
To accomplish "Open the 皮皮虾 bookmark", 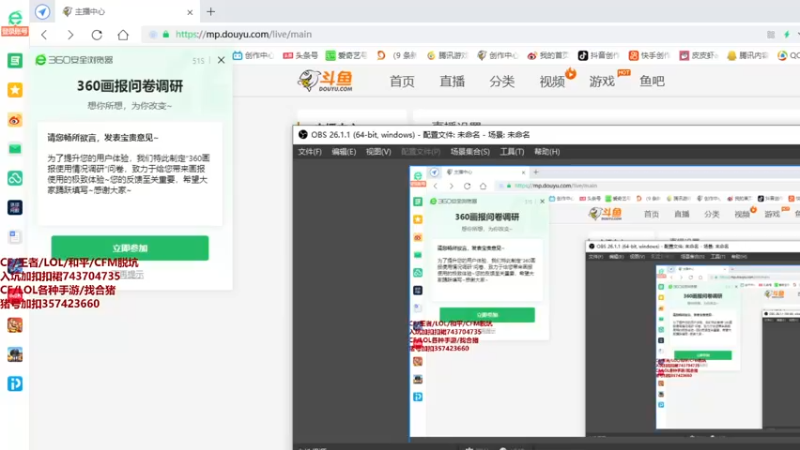I will click(x=699, y=56).
